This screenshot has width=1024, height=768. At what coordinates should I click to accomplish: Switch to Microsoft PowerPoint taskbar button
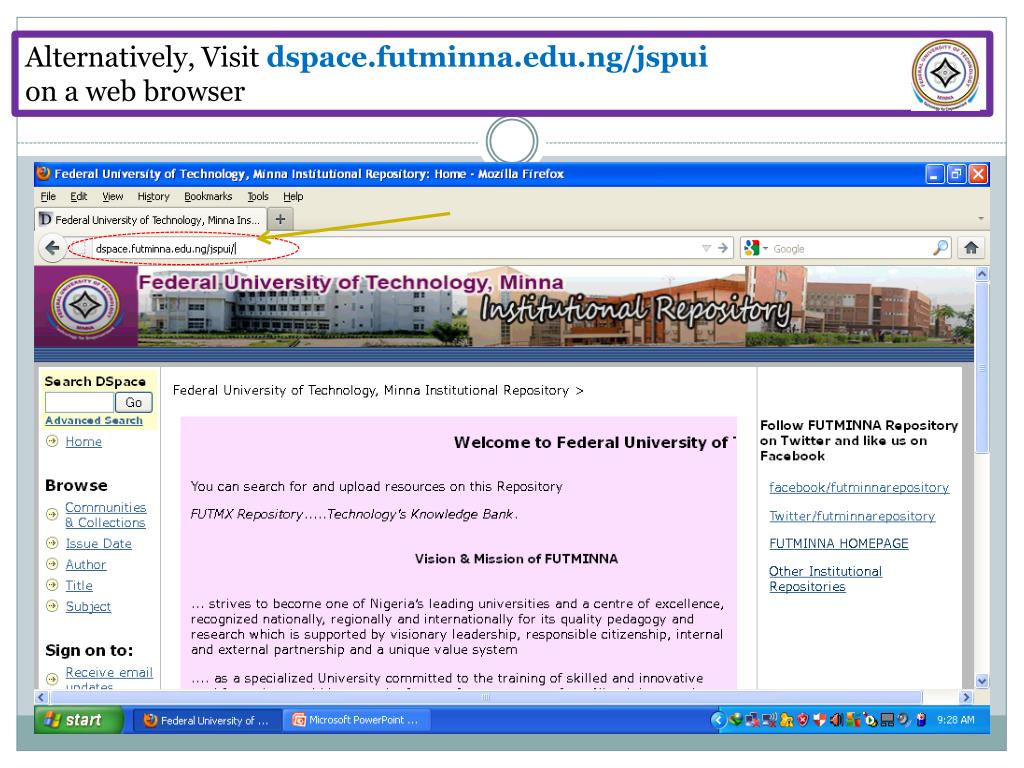click(357, 720)
